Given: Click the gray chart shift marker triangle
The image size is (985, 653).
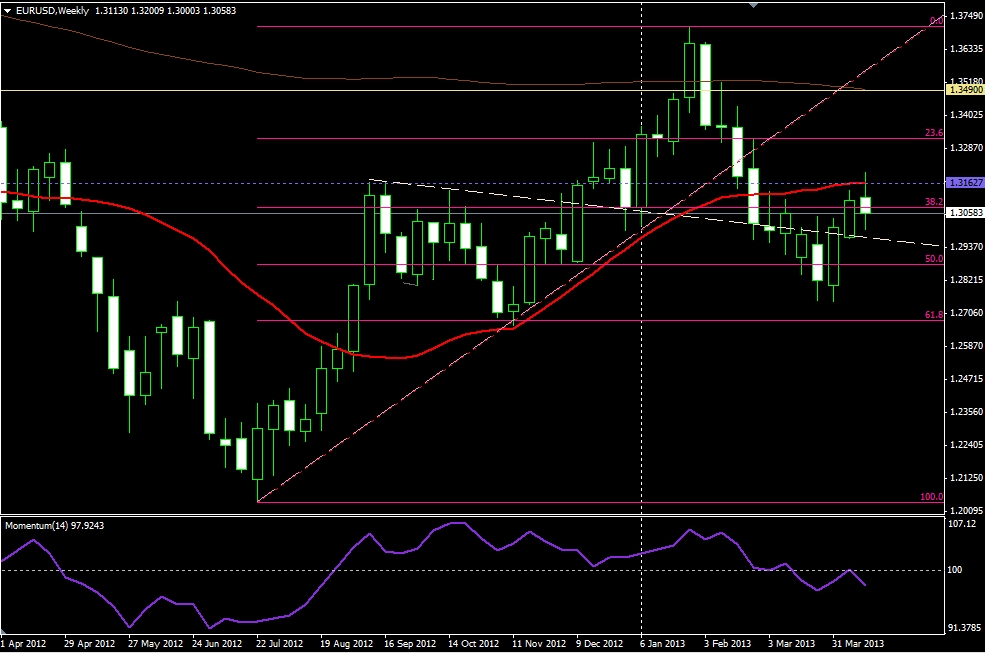Looking at the screenshot, I should (754, 5).
